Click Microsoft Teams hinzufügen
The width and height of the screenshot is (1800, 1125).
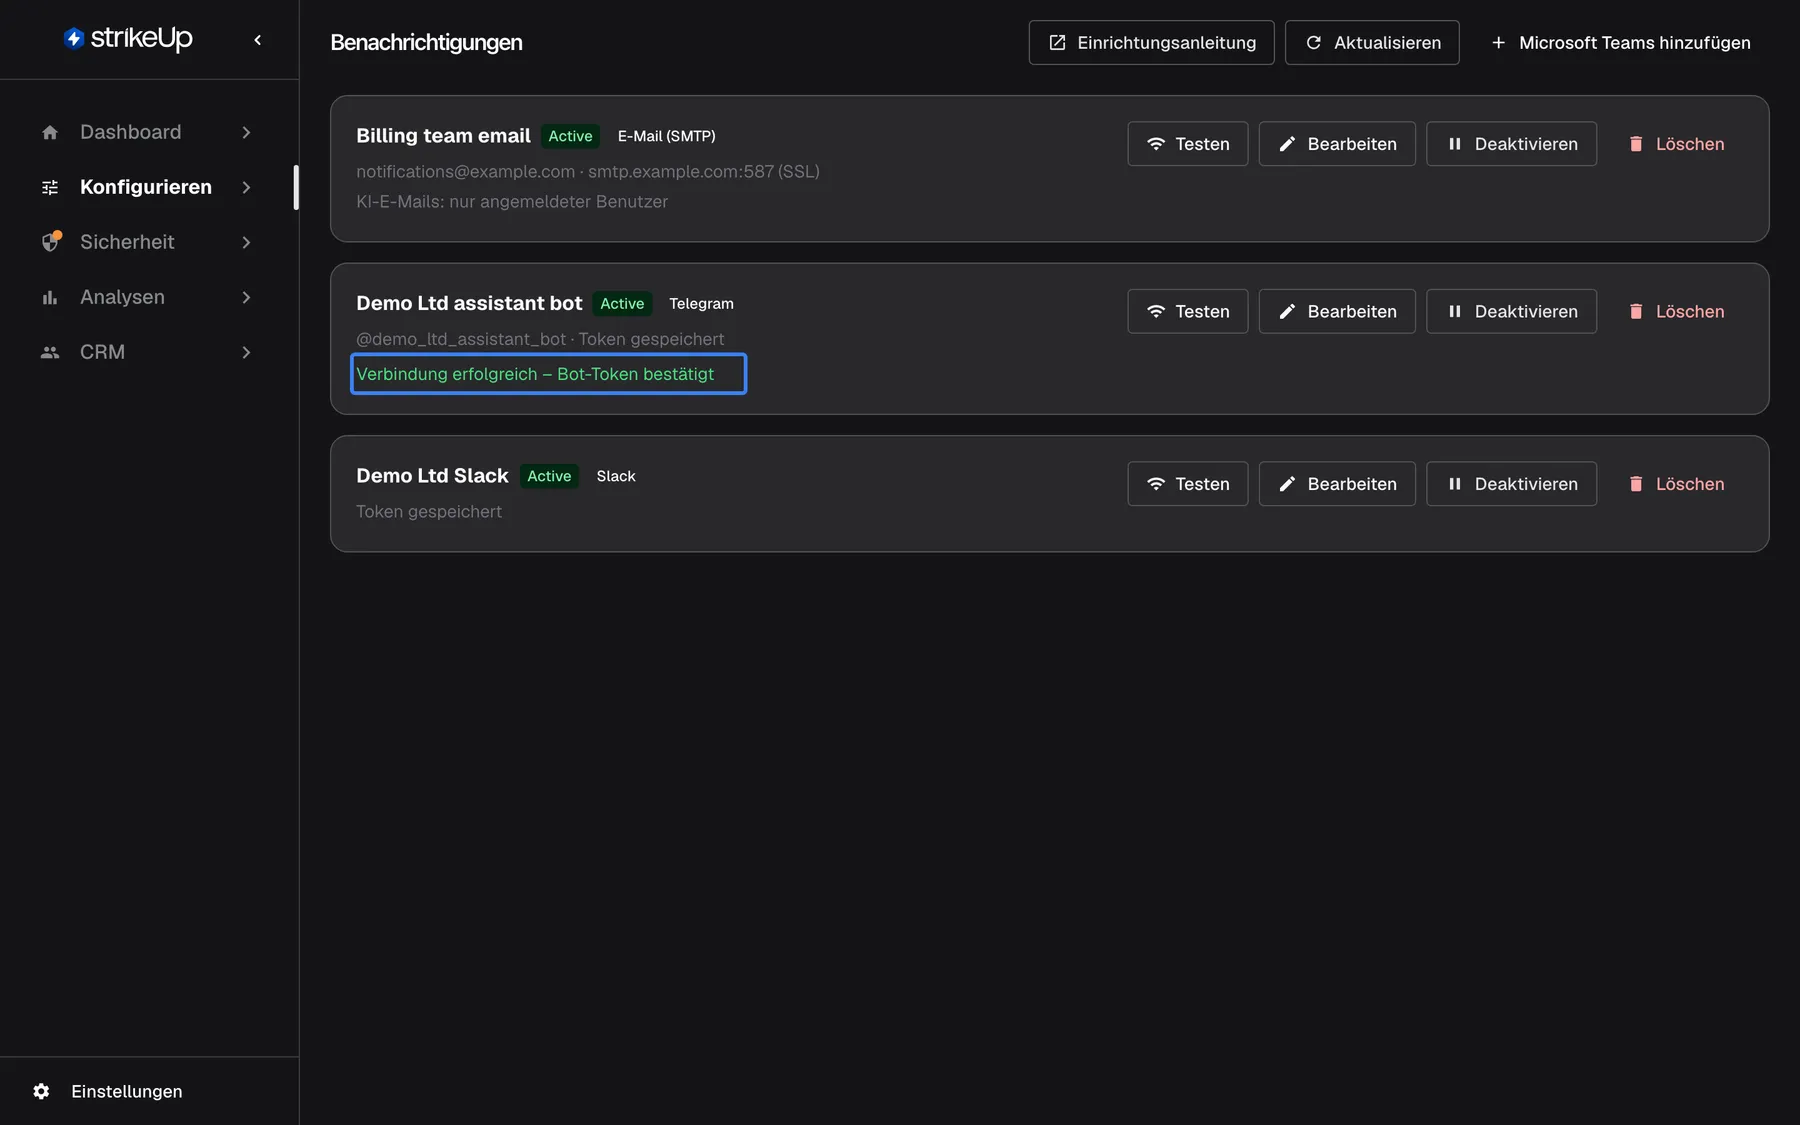(x=1620, y=43)
